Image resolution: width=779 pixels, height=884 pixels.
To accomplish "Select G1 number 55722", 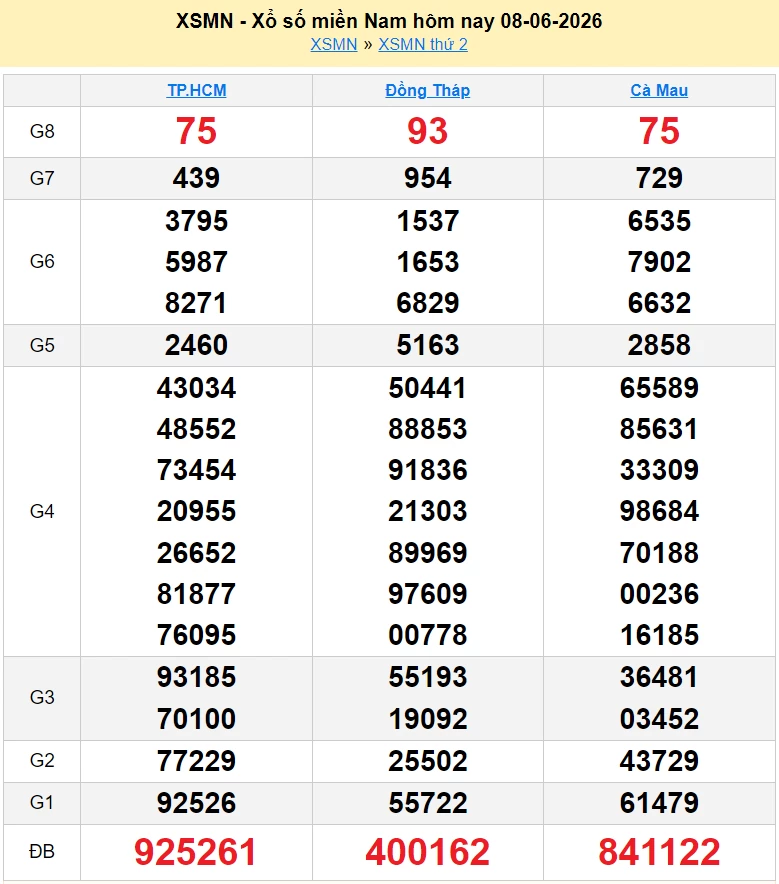I will [x=427, y=803].
